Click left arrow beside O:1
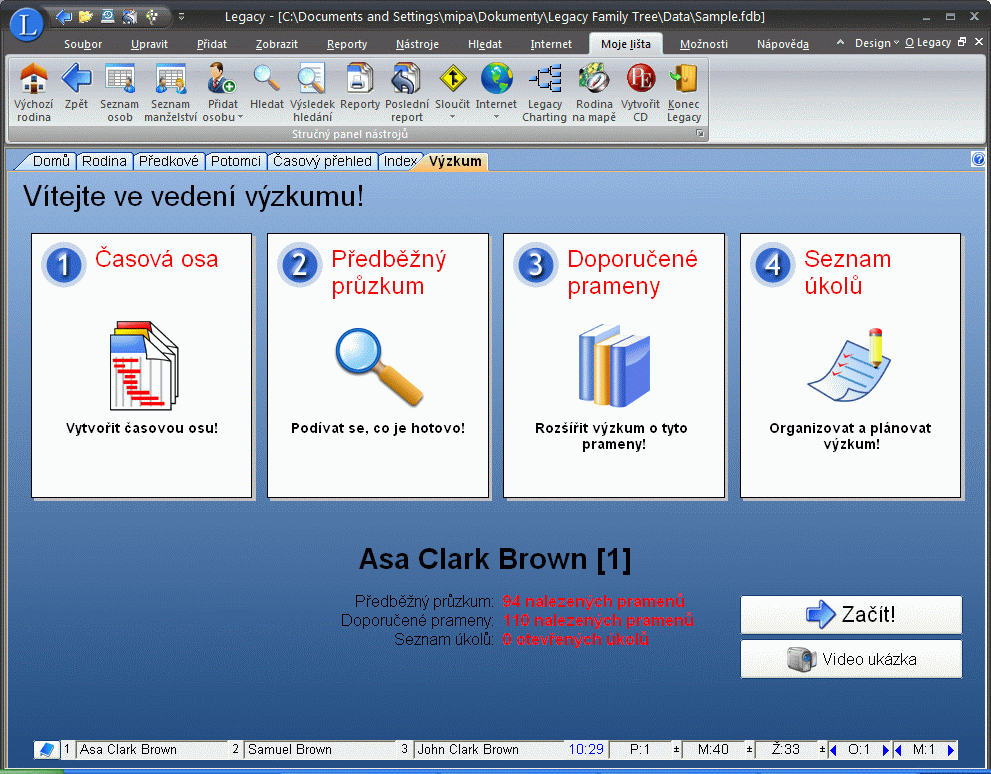Image resolution: width=991 pixels, height=774 pixels. coord(833,750)
